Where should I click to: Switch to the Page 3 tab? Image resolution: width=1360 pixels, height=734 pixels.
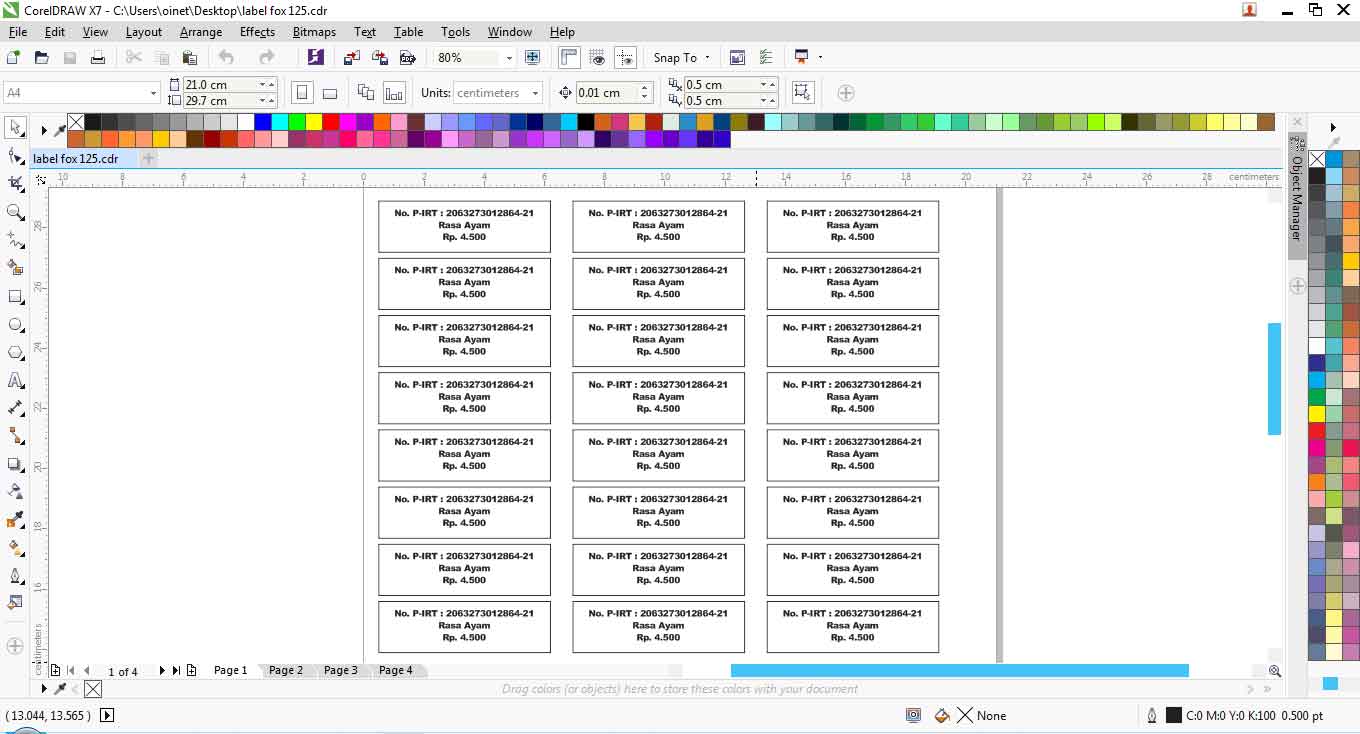[x=341, y=670]
